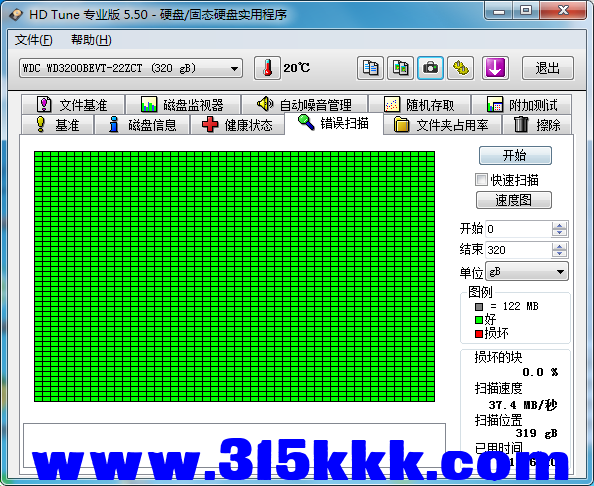Click the copy screenshot to clipboard icon

pos(400,68)
